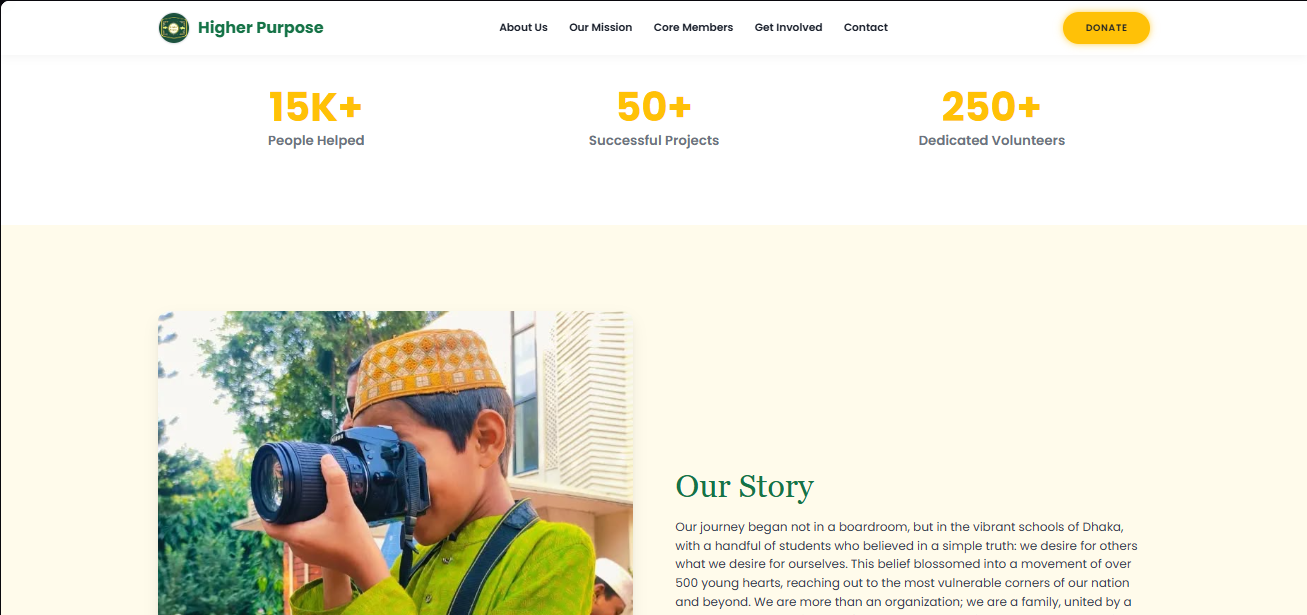Select the Dedicated Volunteers label
The height and width of the screenshot is (615, 1307).
(992, 141)
